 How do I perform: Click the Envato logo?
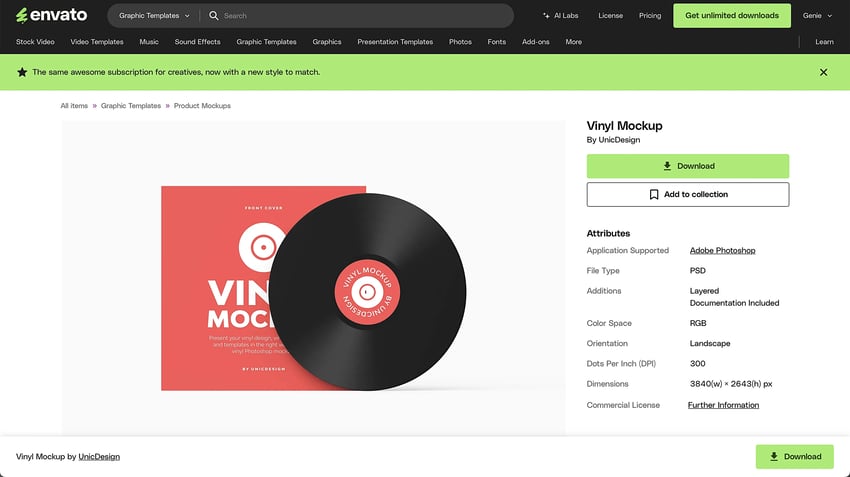tap(51, 15)
